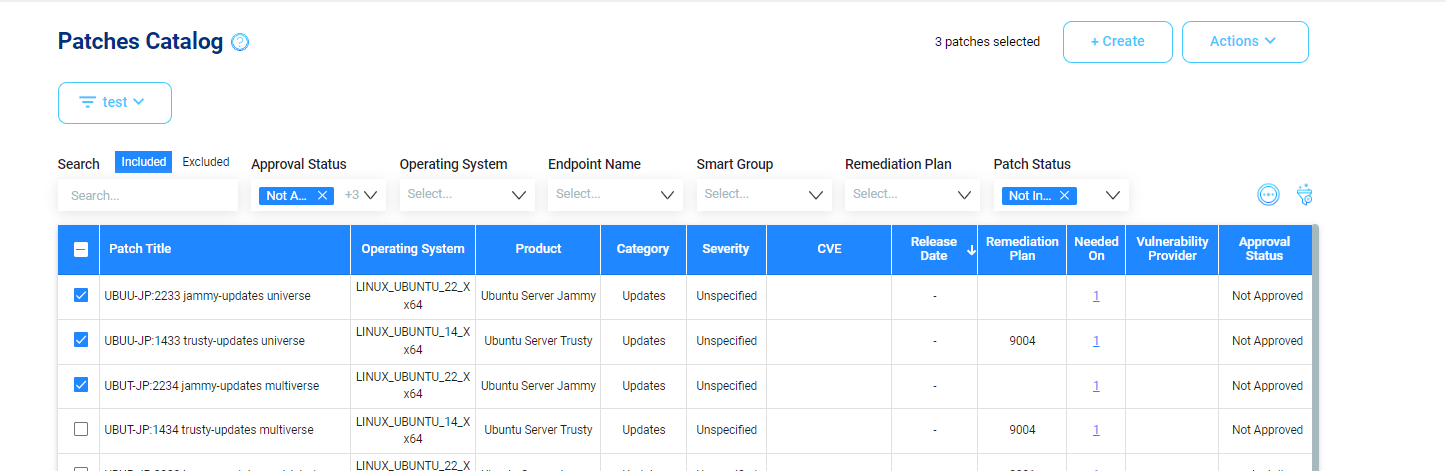Toggle the select-all header checkbox
The width and height of the screenshot is (1446, 471).
81,250
